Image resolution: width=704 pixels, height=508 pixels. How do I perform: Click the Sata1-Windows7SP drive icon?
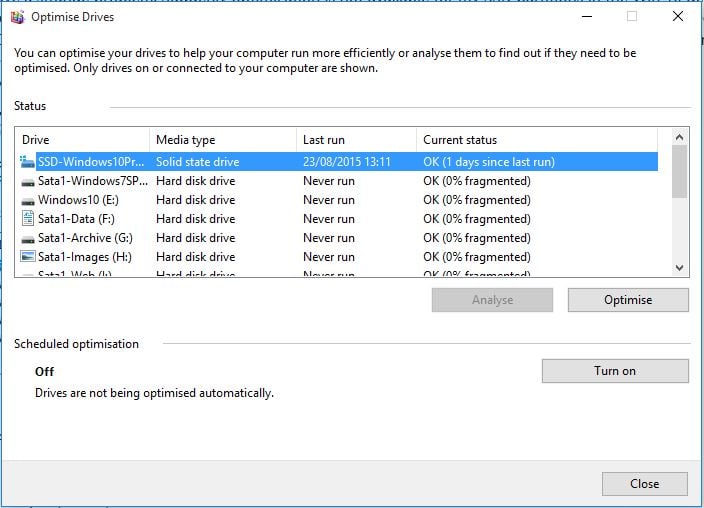(x=28, y=182)
